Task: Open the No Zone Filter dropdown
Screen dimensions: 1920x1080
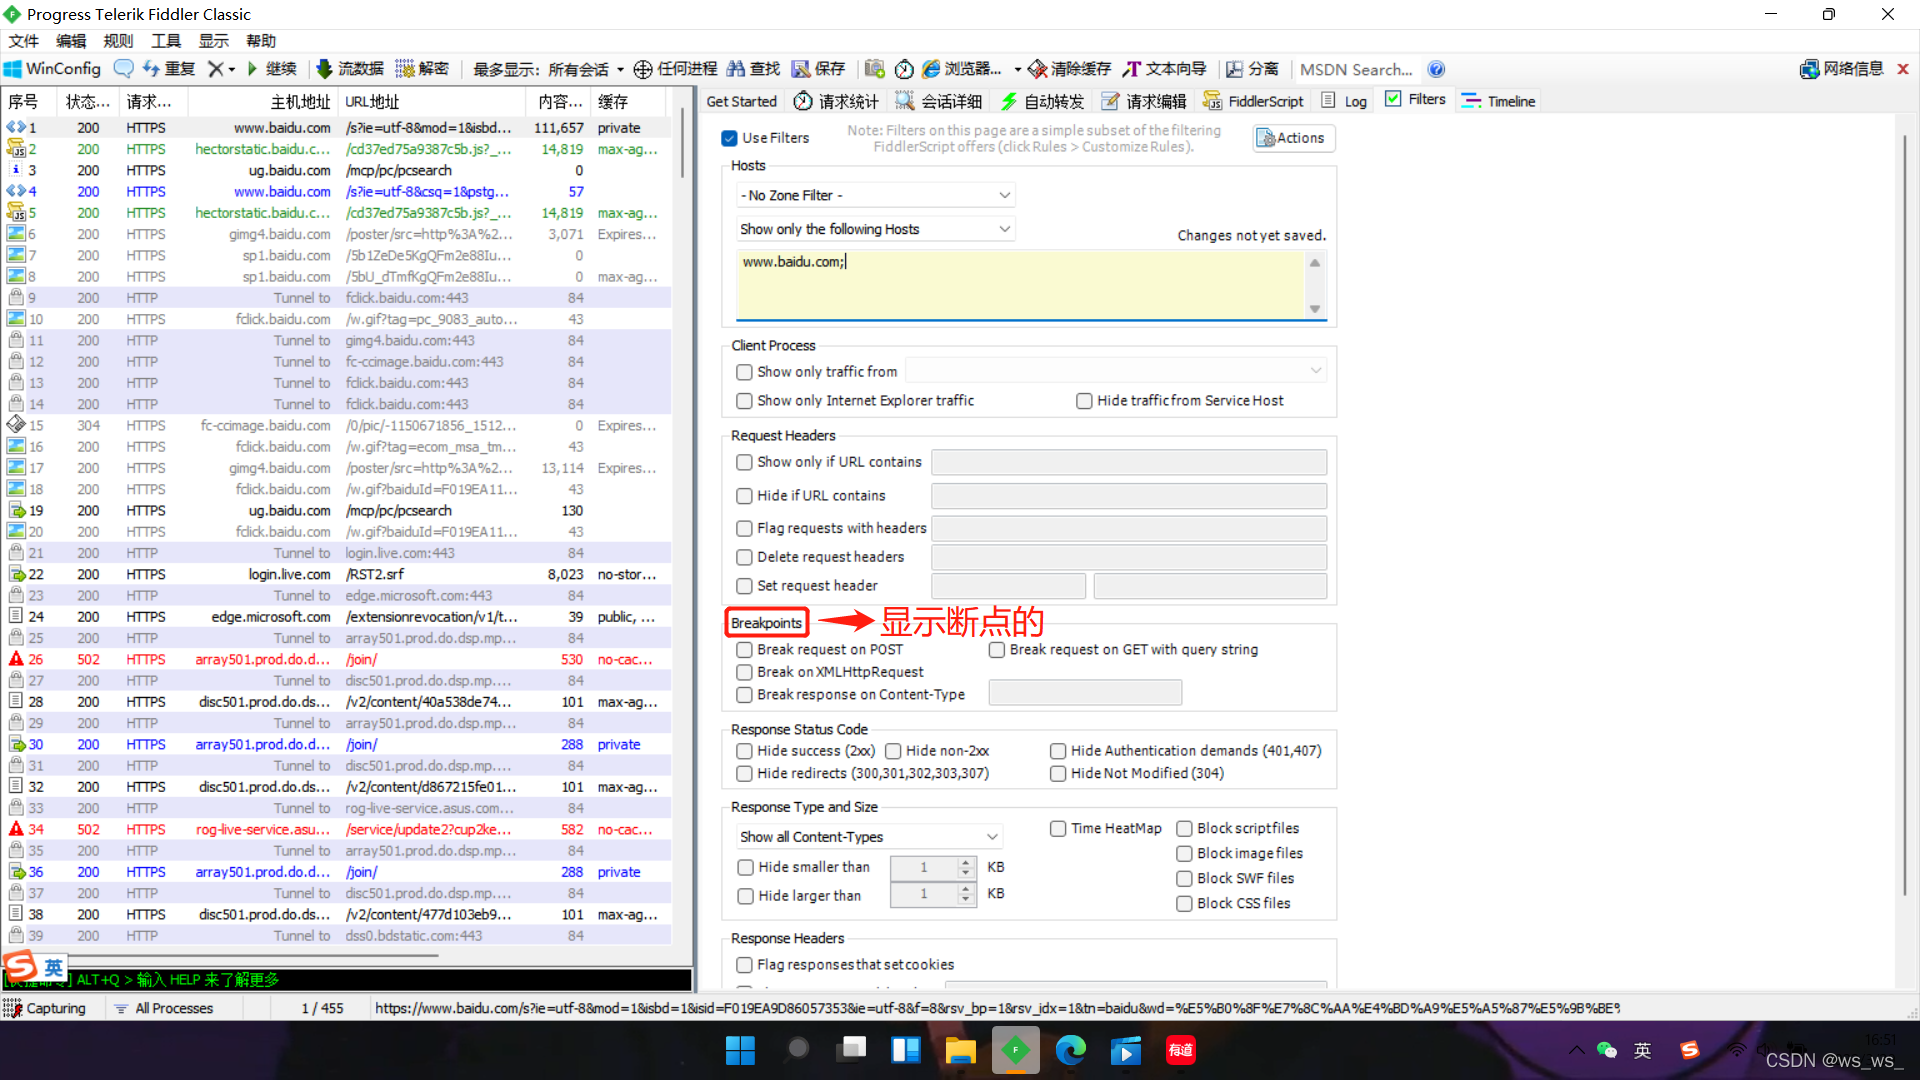Action: coord(875,195)
